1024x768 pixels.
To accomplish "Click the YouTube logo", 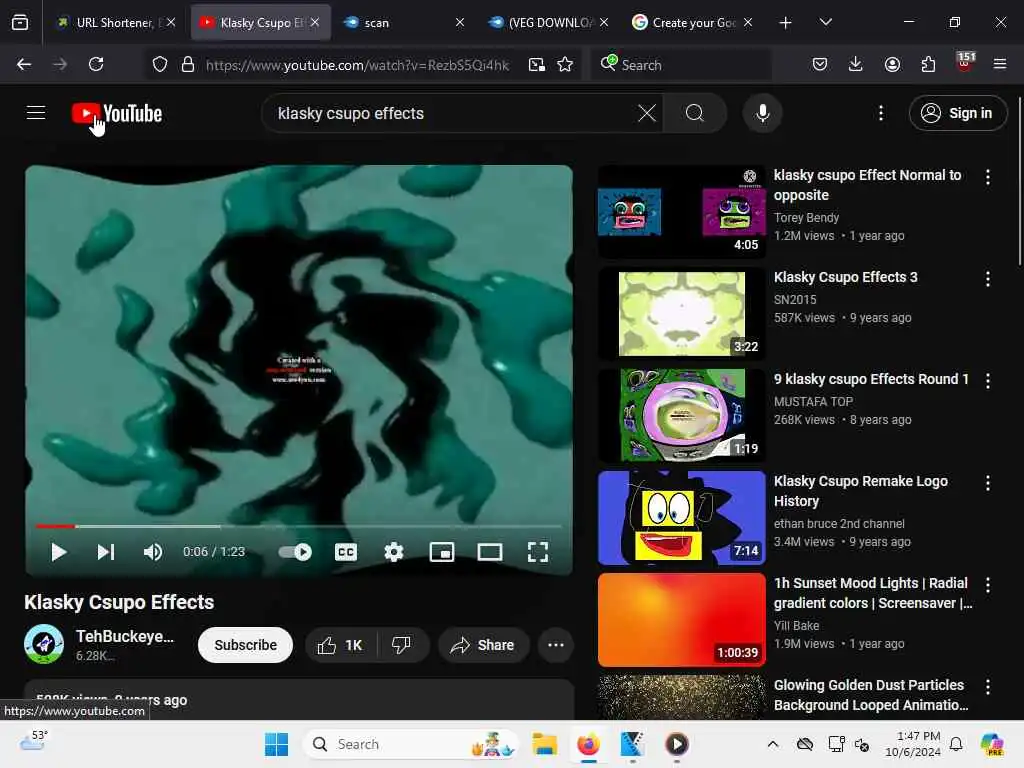I will pos(117,114).
